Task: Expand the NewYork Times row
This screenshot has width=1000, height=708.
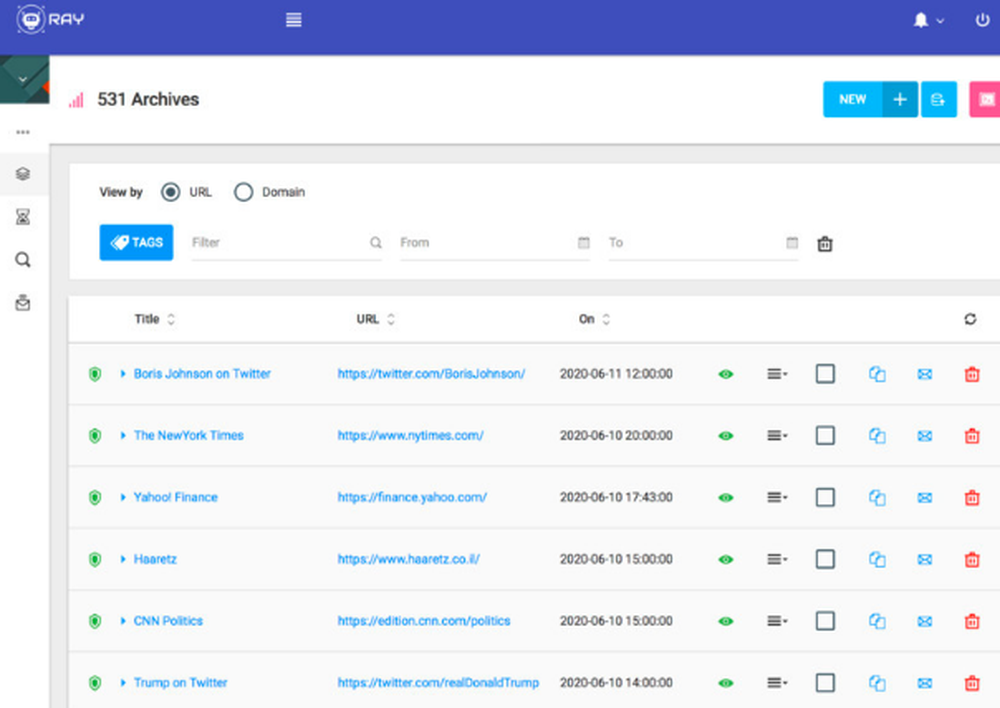Action: coord(123,436)
